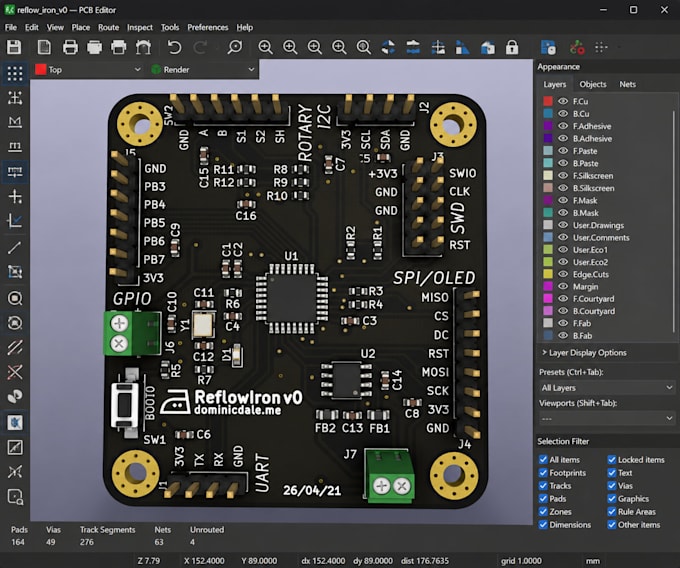Screen dimensions: 680x568
Task: Click the Undo arrow icon
Action: 174,47
